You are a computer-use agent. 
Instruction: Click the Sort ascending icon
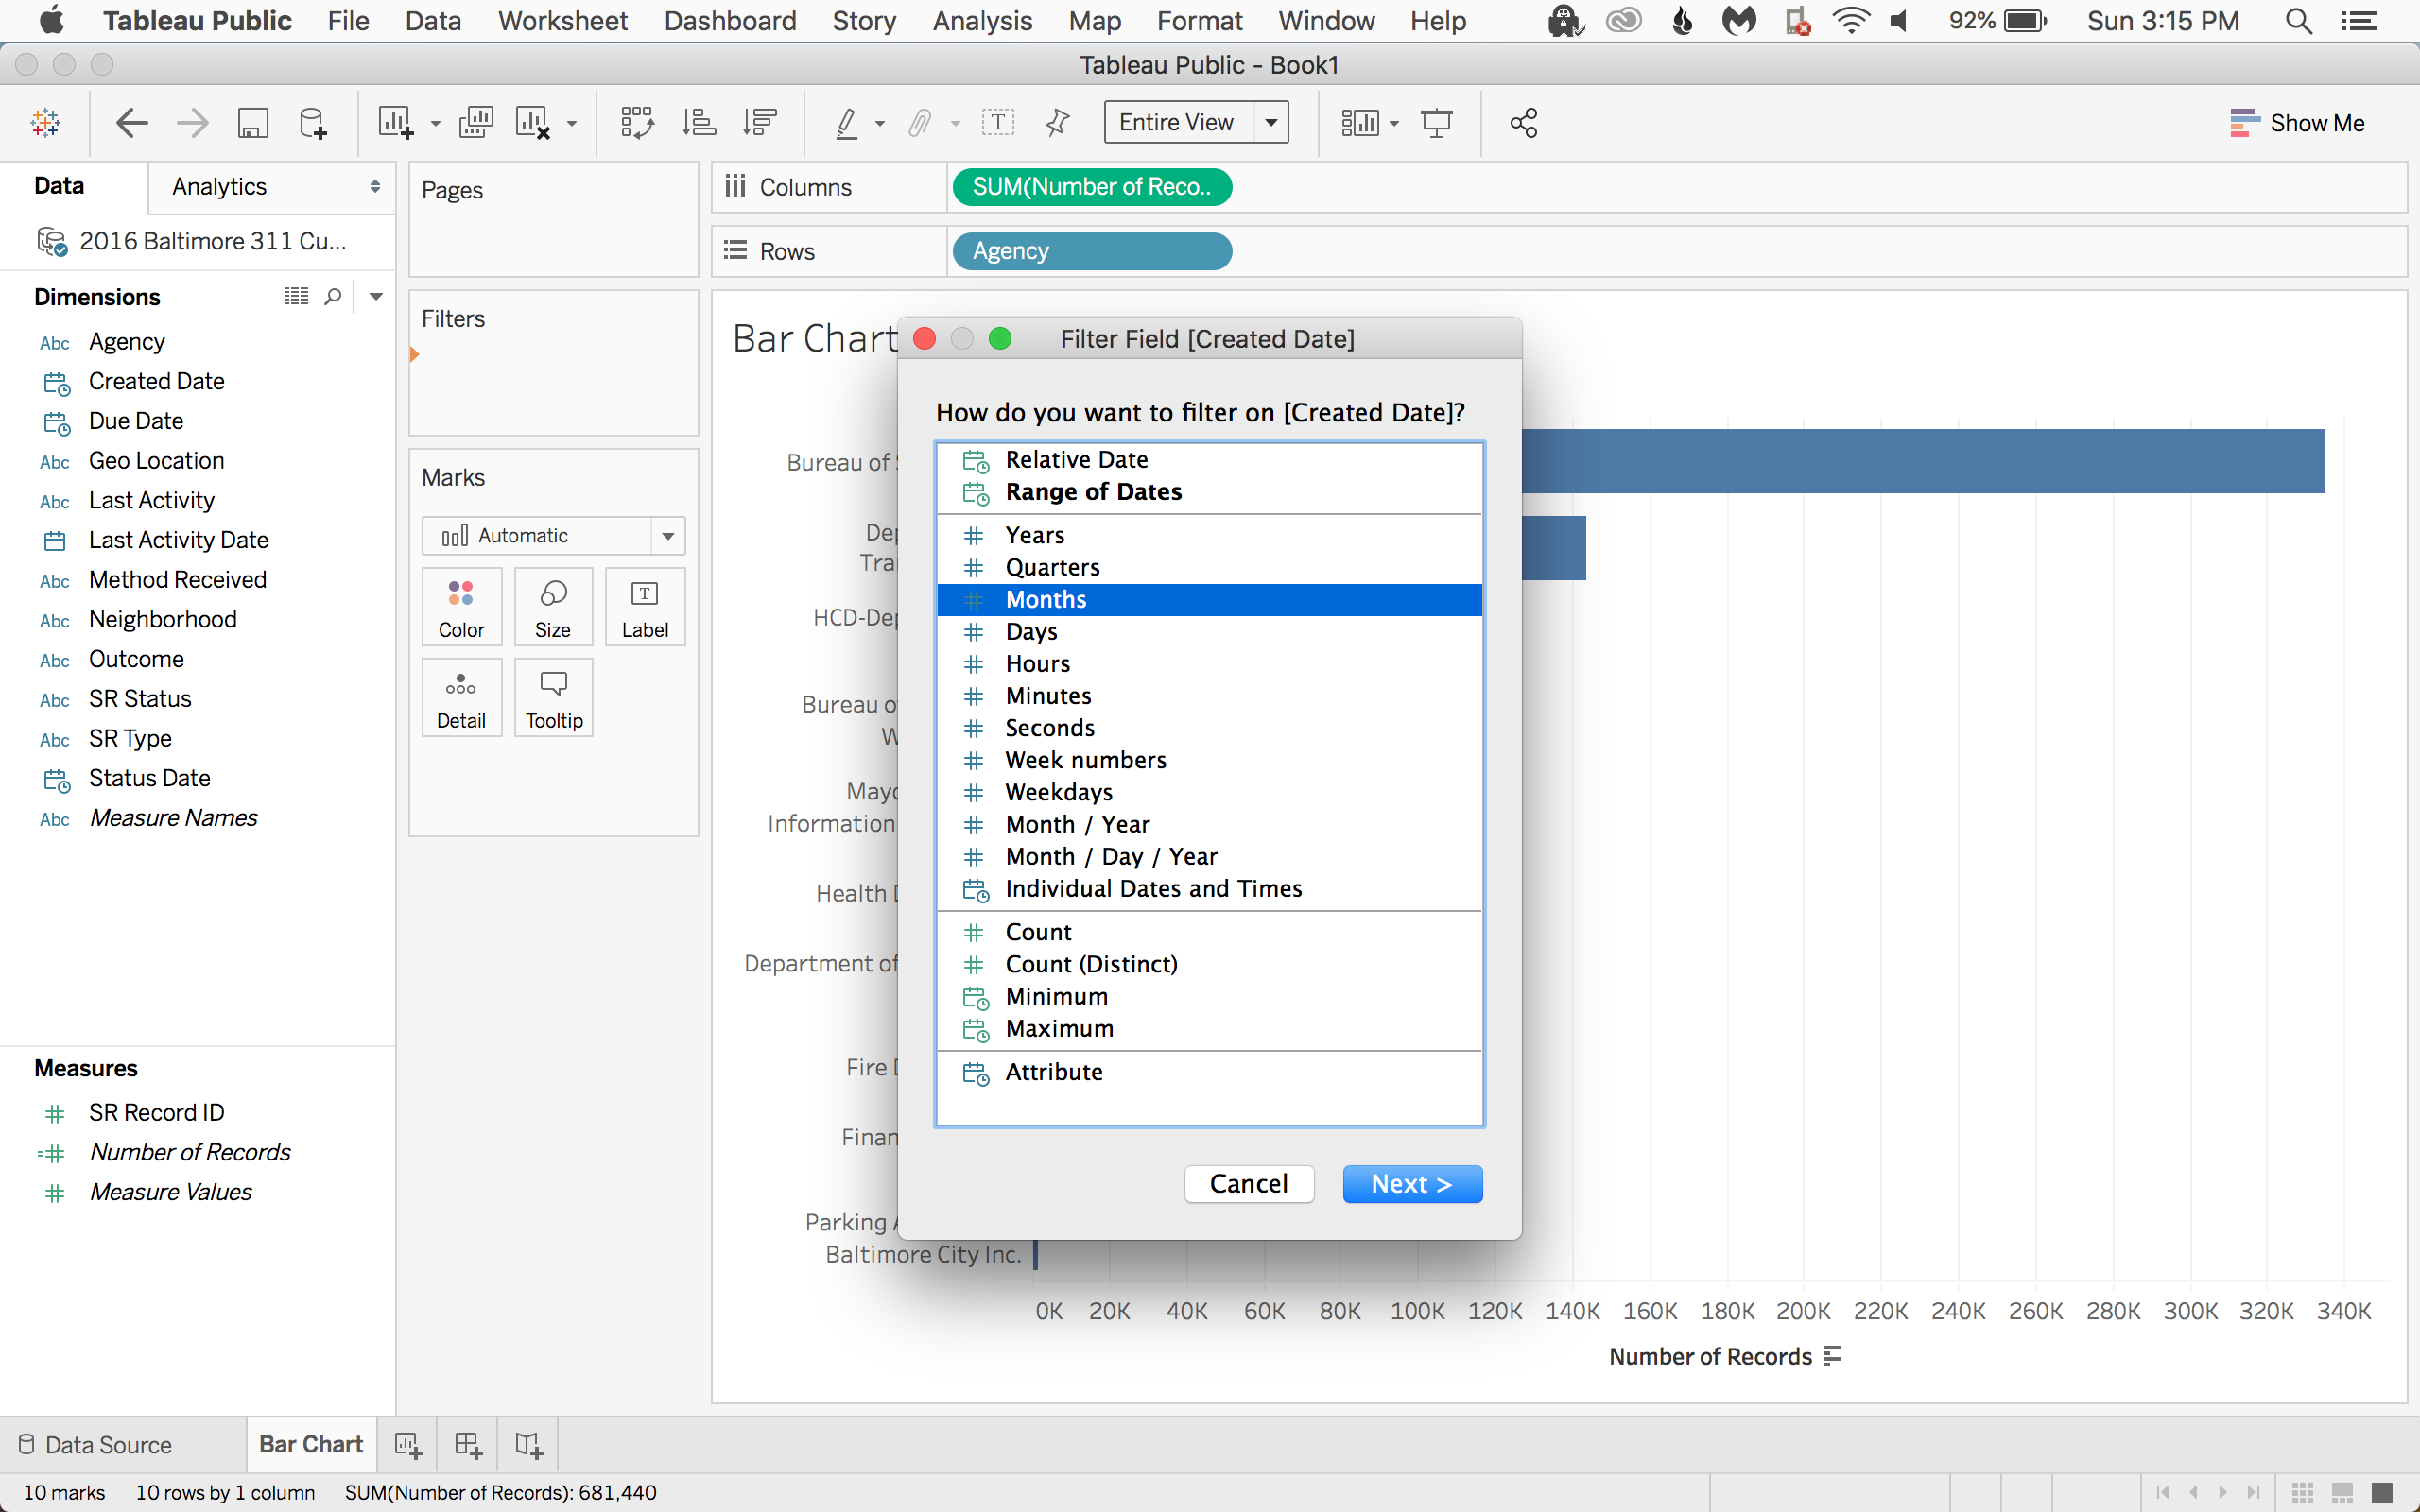click(x=699, y=123)
